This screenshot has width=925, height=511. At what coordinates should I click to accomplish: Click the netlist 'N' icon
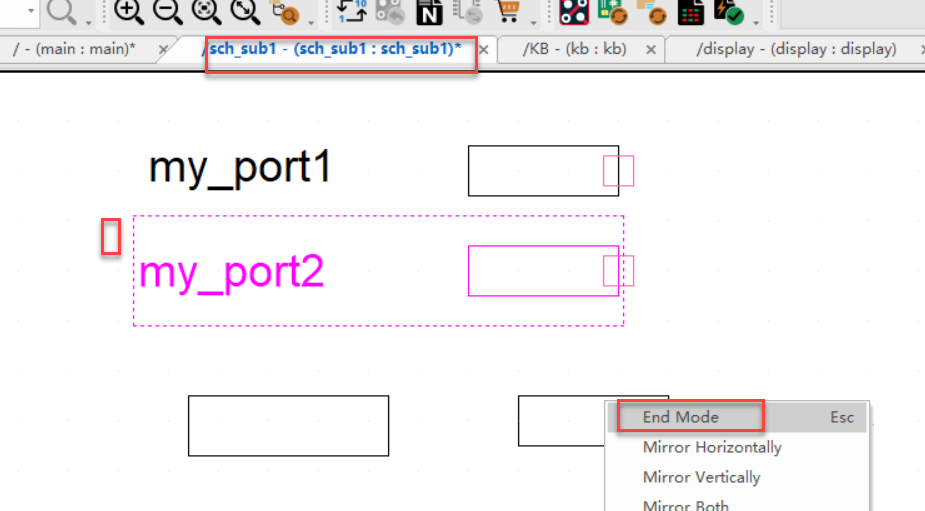(429, 12)
